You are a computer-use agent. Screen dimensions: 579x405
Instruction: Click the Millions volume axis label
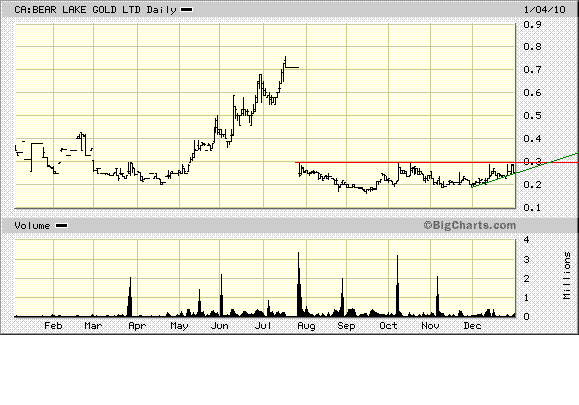[567, 275]
